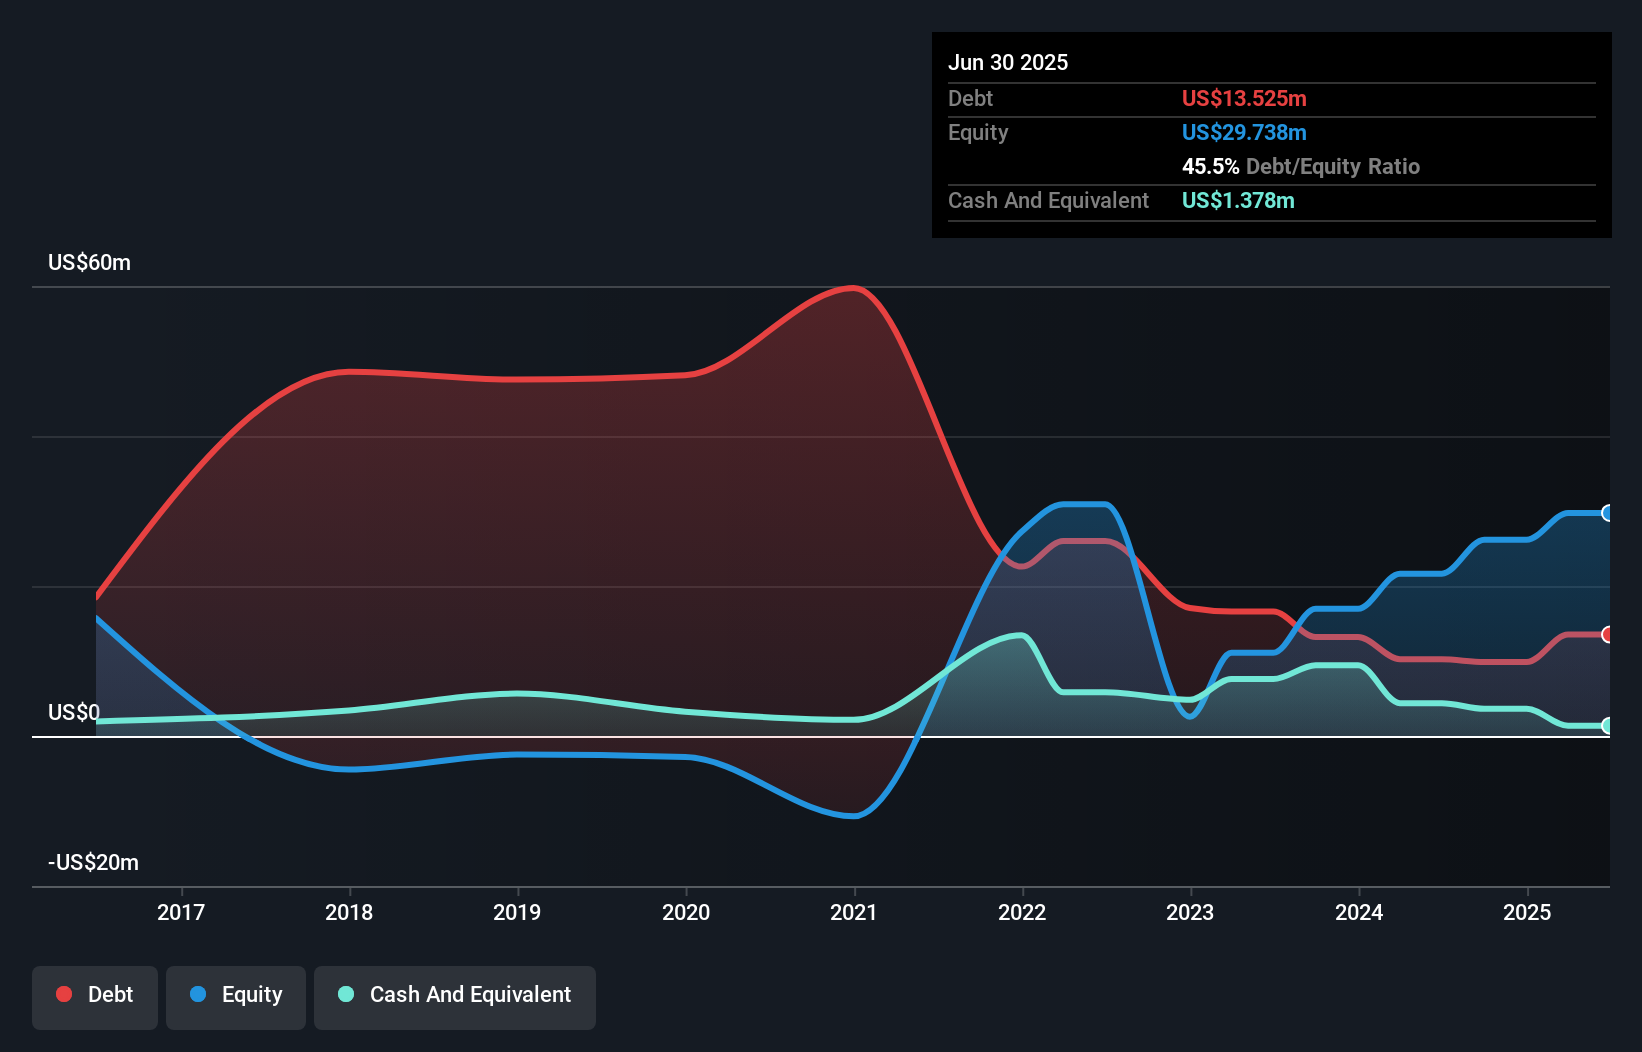The width and height of the screenshot is (1642, 1052).
Task: Select the blue Equity endpoint marker on chart
Action: (1607, 512)
